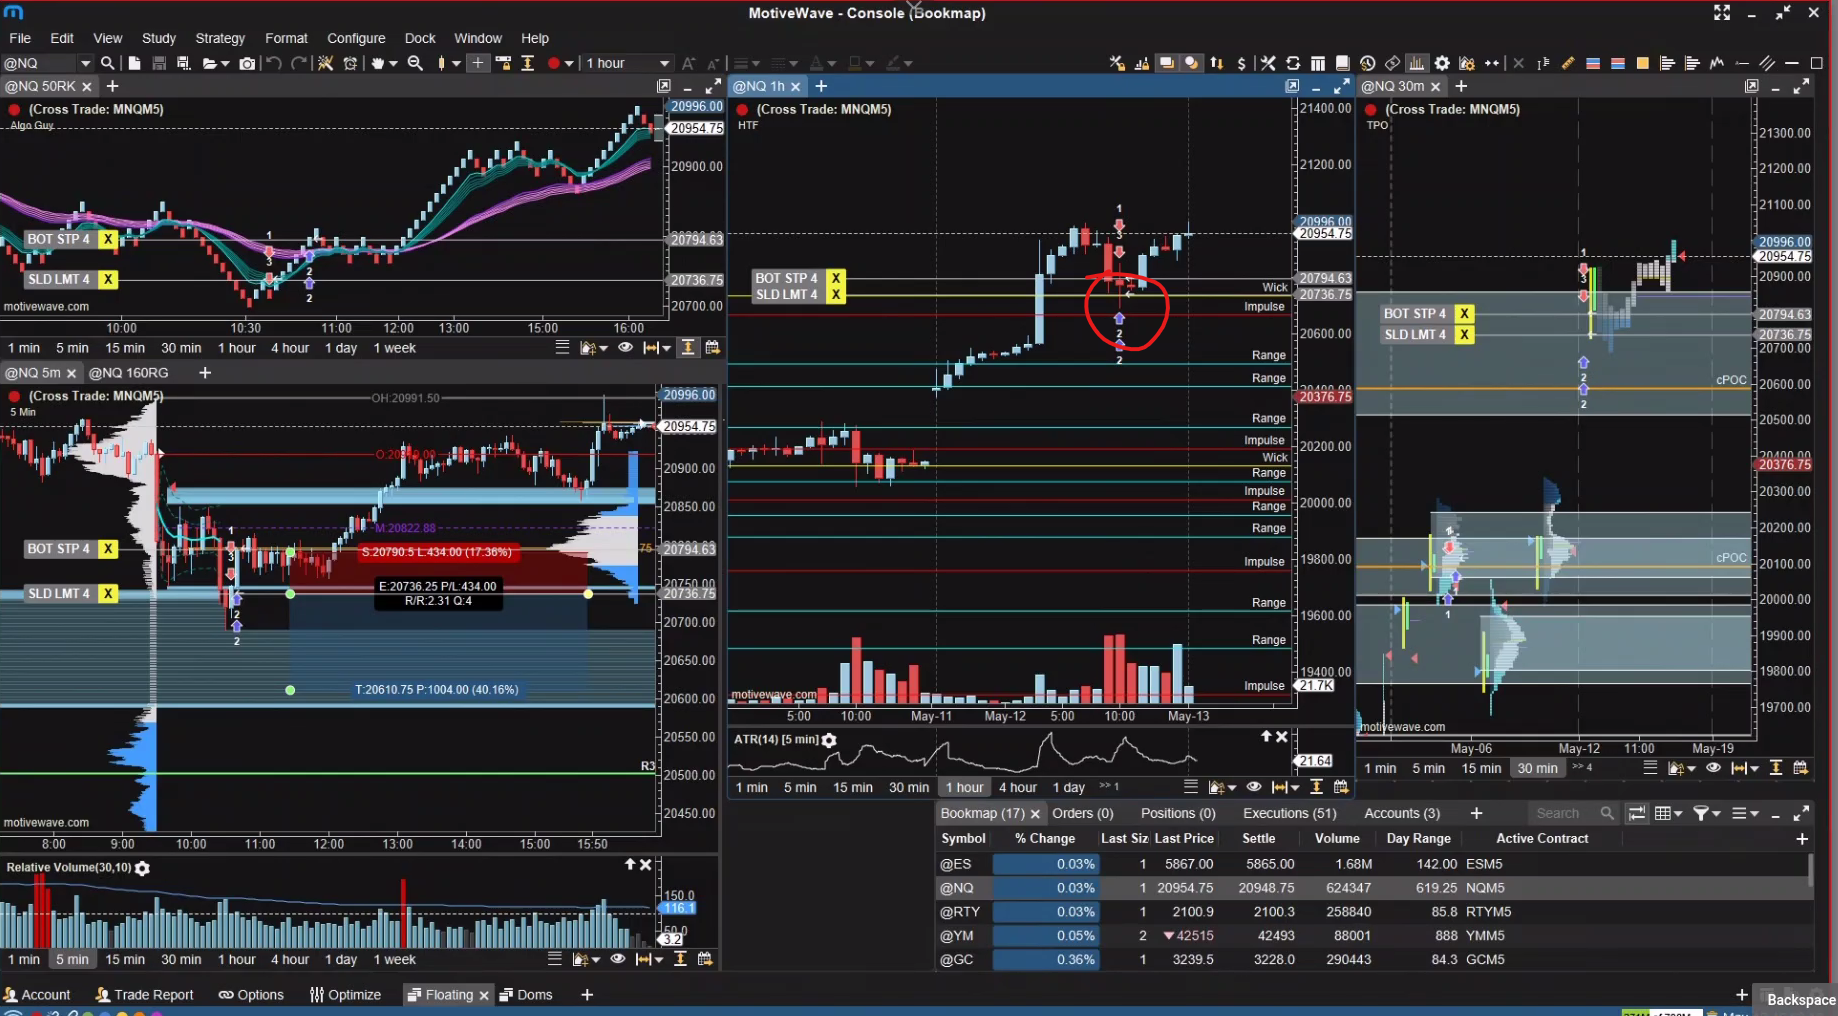
Task: Click the red record button in the toolbar
Action: point(553,63)
